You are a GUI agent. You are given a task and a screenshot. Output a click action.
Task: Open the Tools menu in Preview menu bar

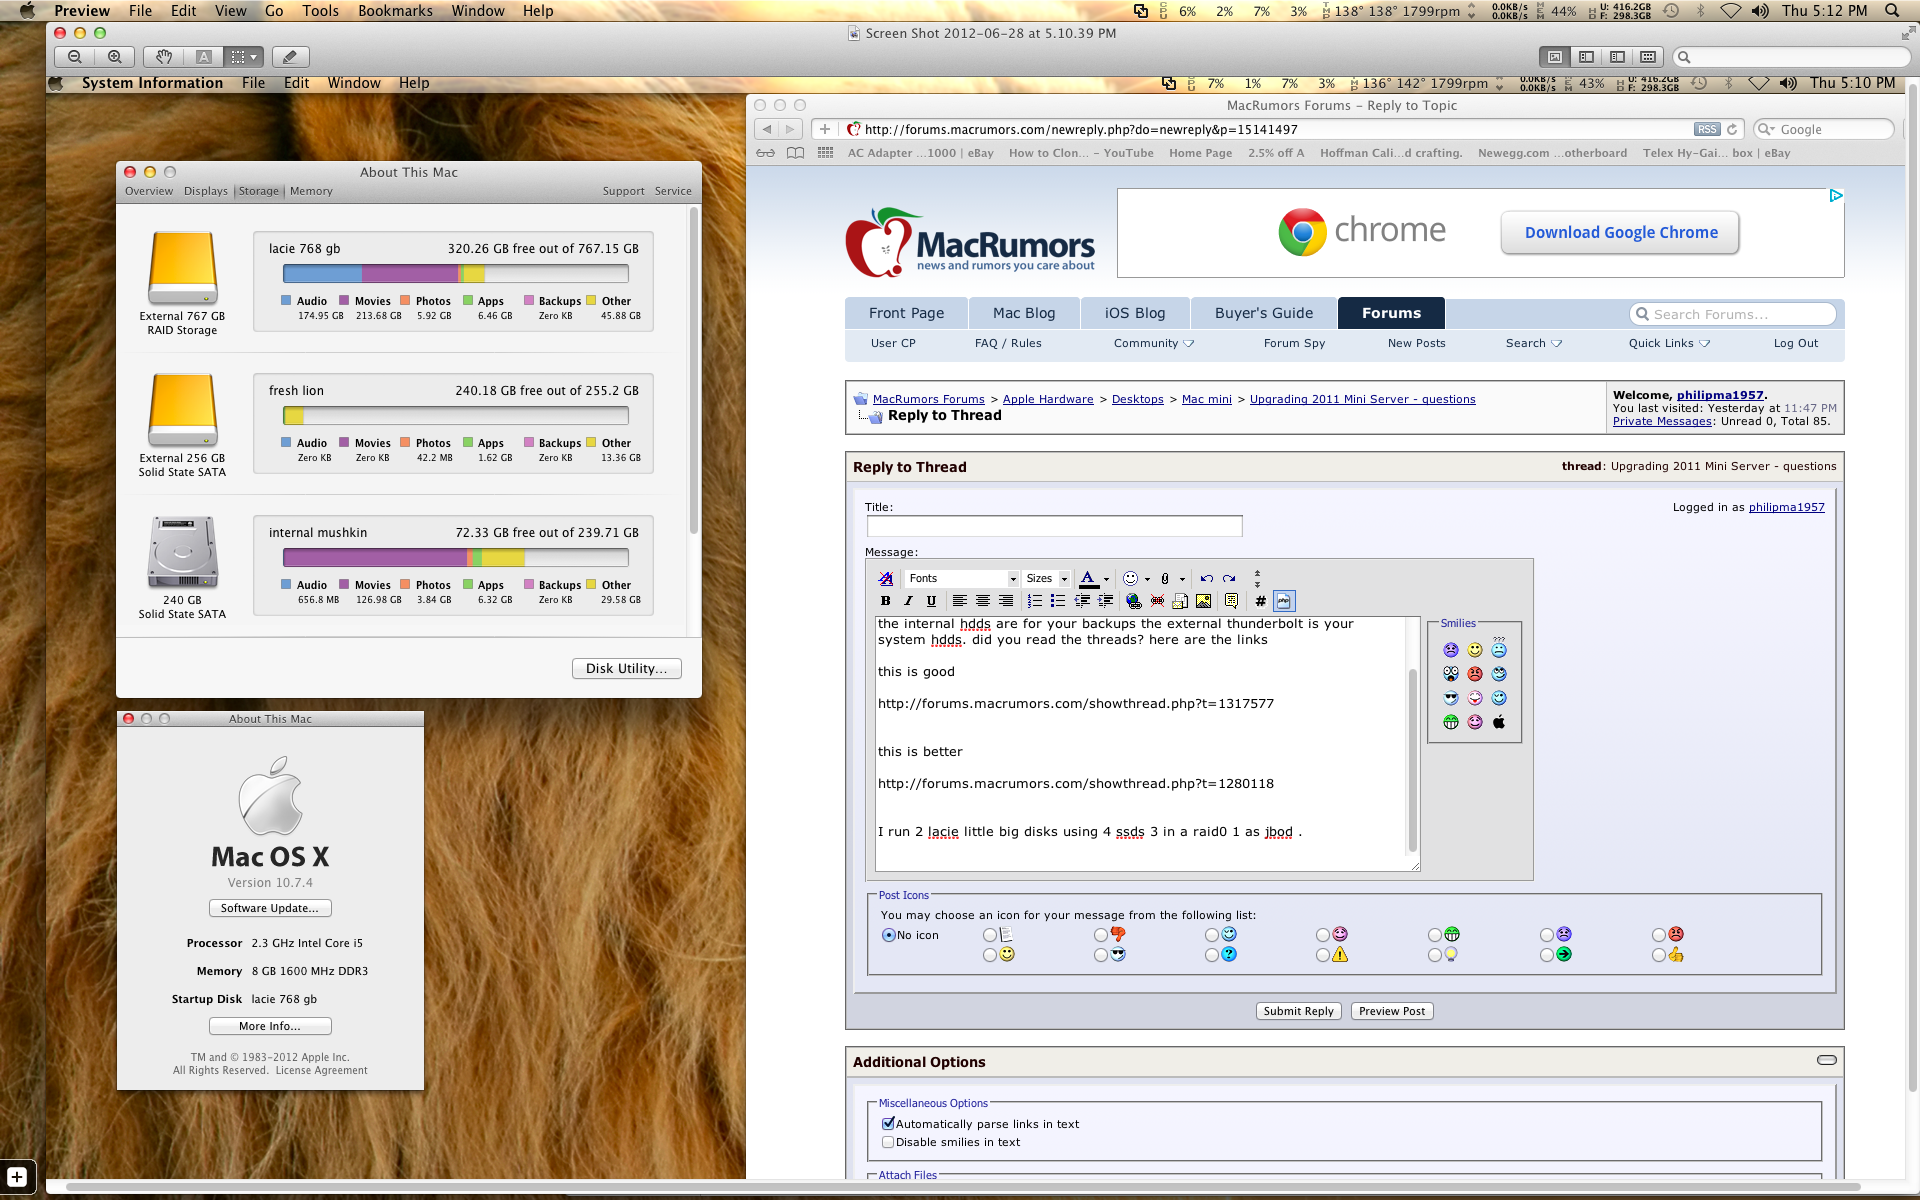pos(320,11)
